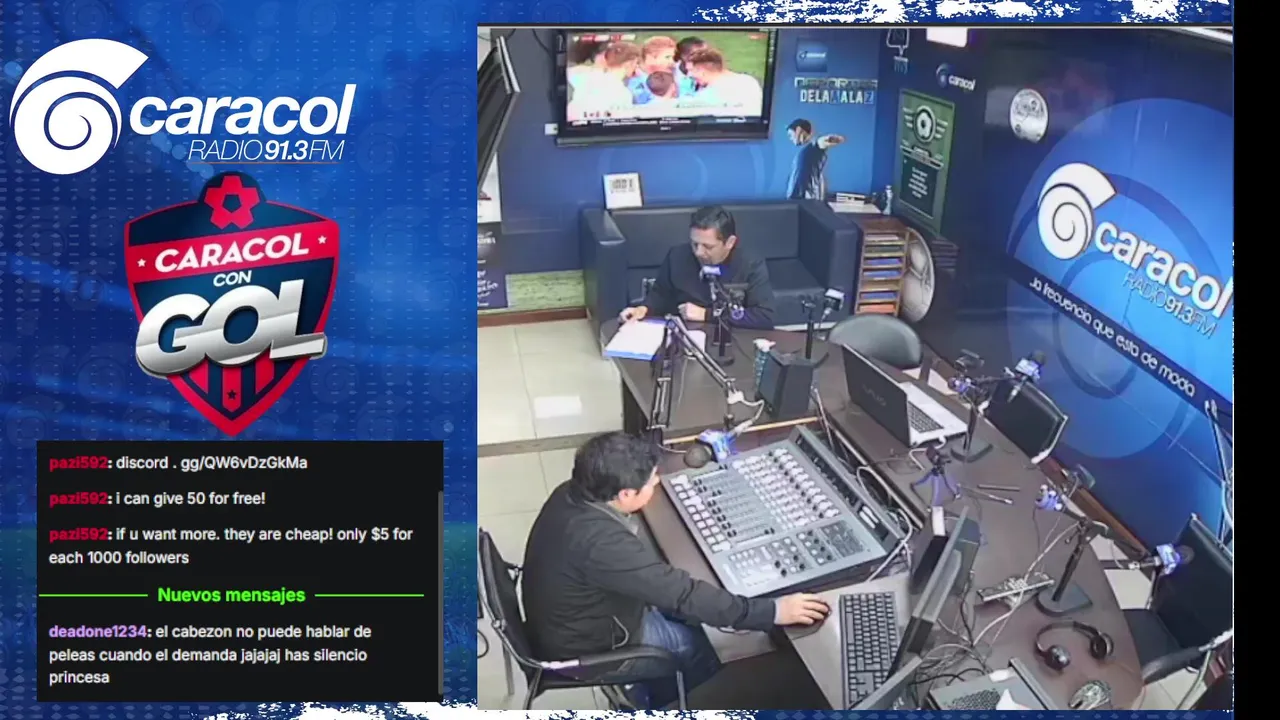Click the chat message about $5 per 1000 followers
1280x720 pixels.
point(231,546)
